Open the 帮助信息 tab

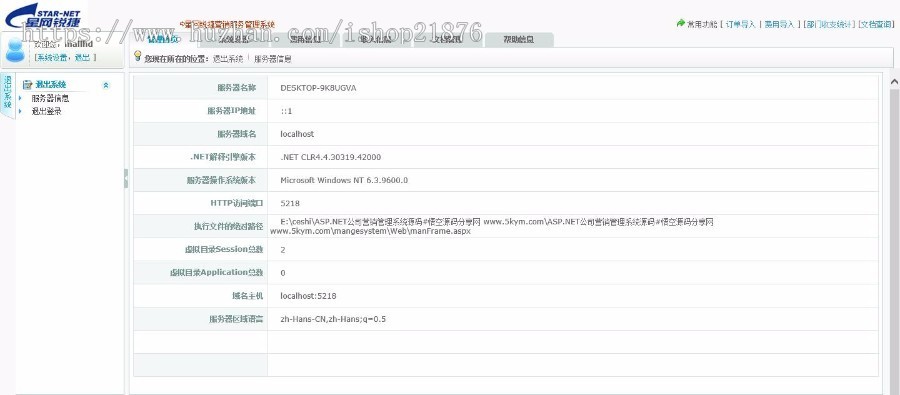pyautogui.click(x=519, y=40)
